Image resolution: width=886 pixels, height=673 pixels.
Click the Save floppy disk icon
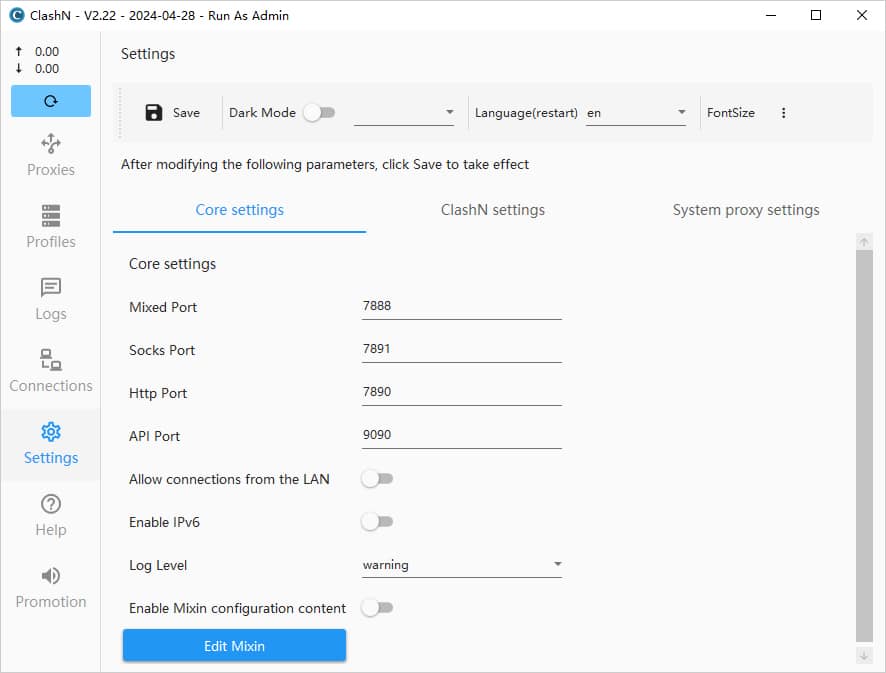coord(154,112)
